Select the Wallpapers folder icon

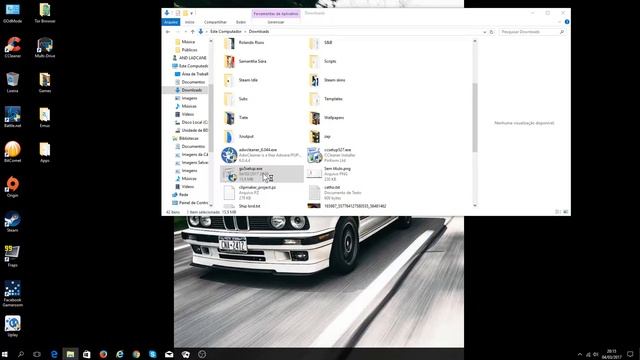[x=314, y=118]
